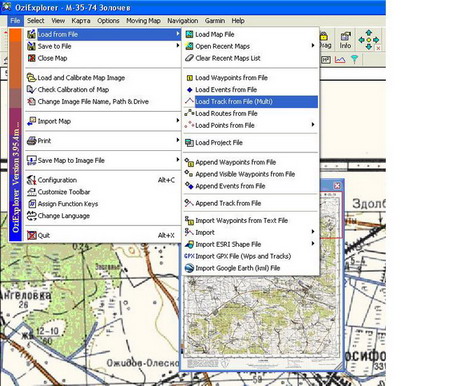Image resolution: width=476 pixels, height=386 pixels.
Task: Click Load Project File icon
Action: (189, 143)
